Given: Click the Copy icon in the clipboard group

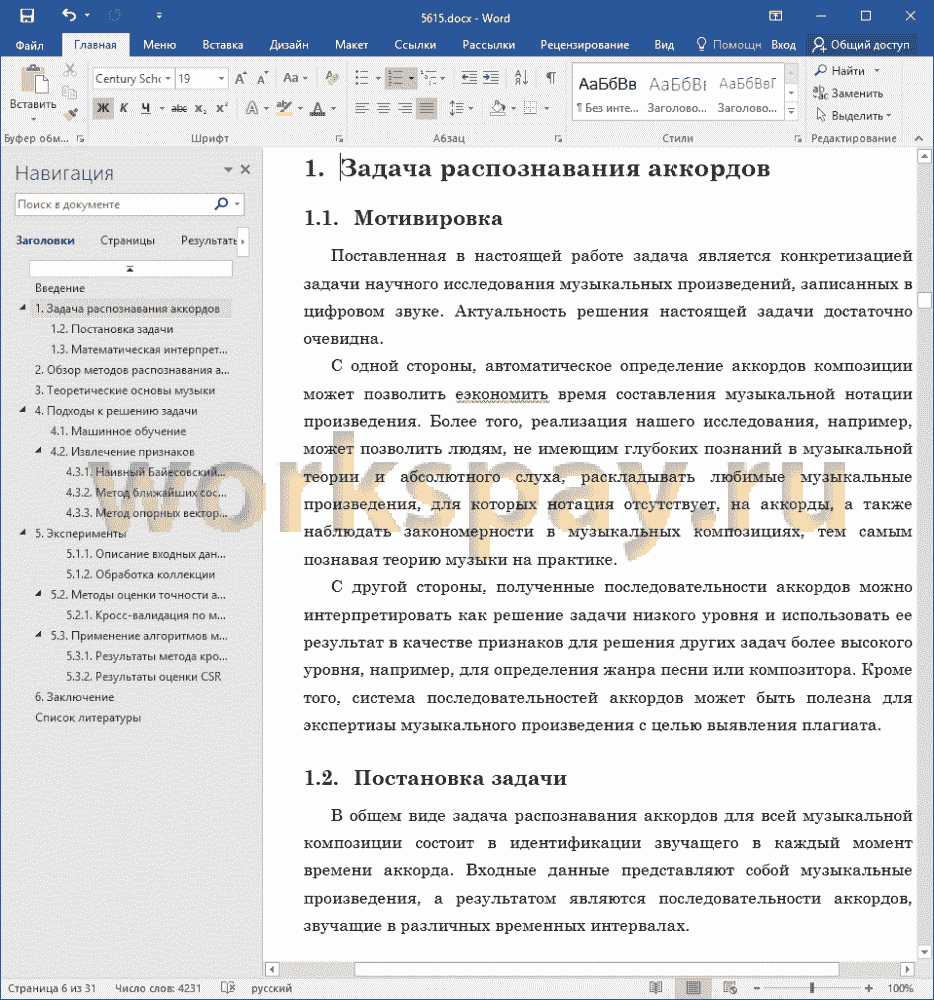Looking at the screenshot, I should (70, 92).
